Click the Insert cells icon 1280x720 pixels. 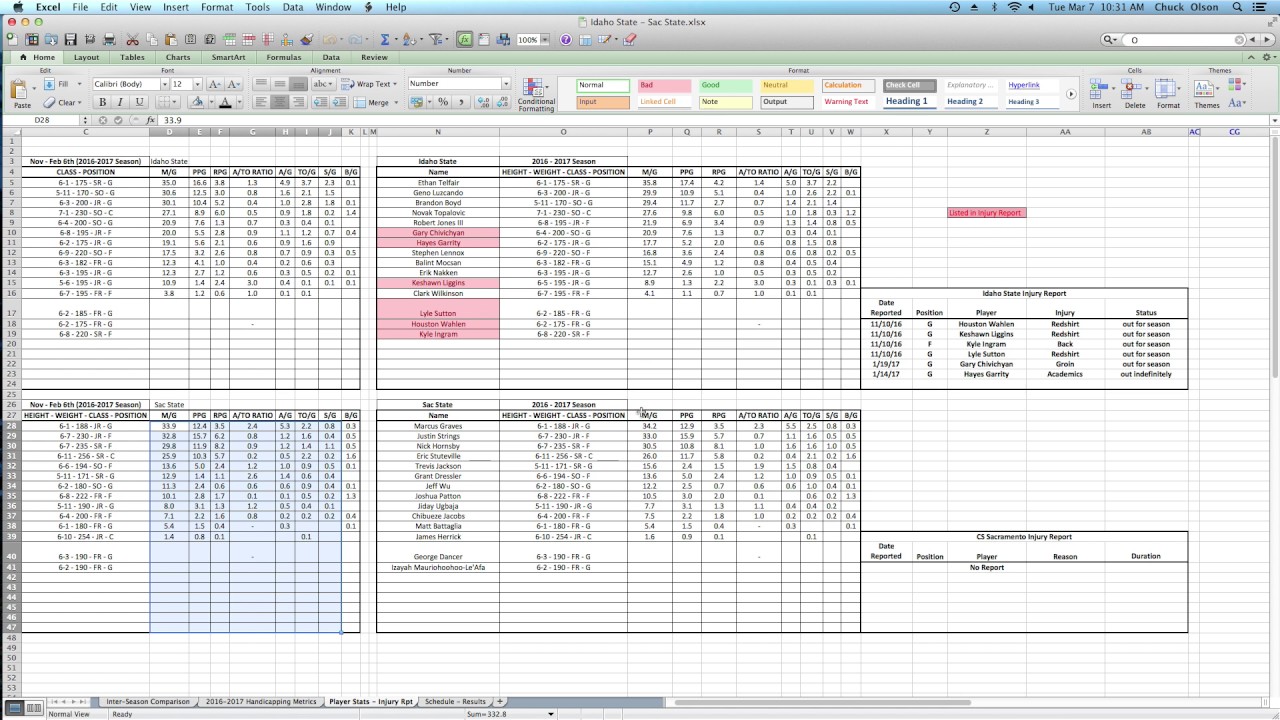click(x=1101, y=91)
